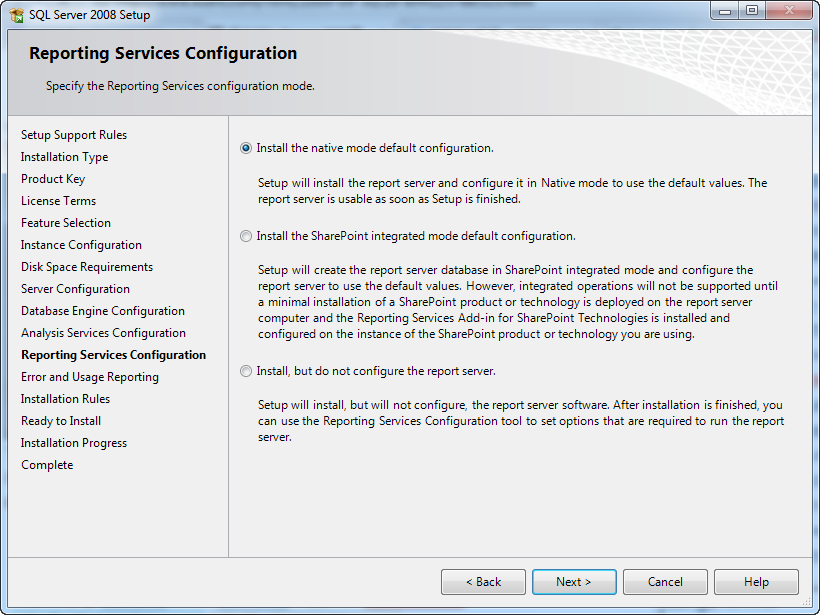The image size is (820, 615).
Task: Open the Help for this setup page
Action: coord(756,581)
